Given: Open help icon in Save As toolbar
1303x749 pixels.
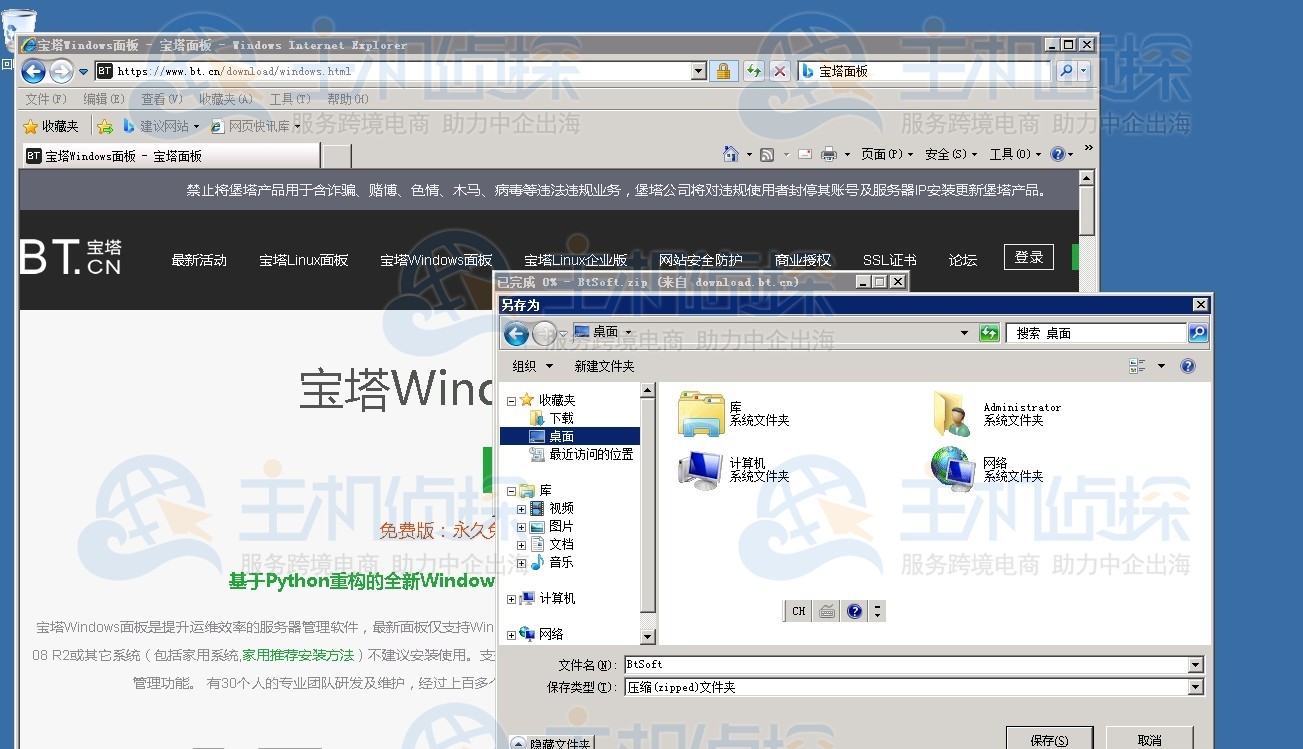Looking at the screenshot, I should (x=1188, y=366).
